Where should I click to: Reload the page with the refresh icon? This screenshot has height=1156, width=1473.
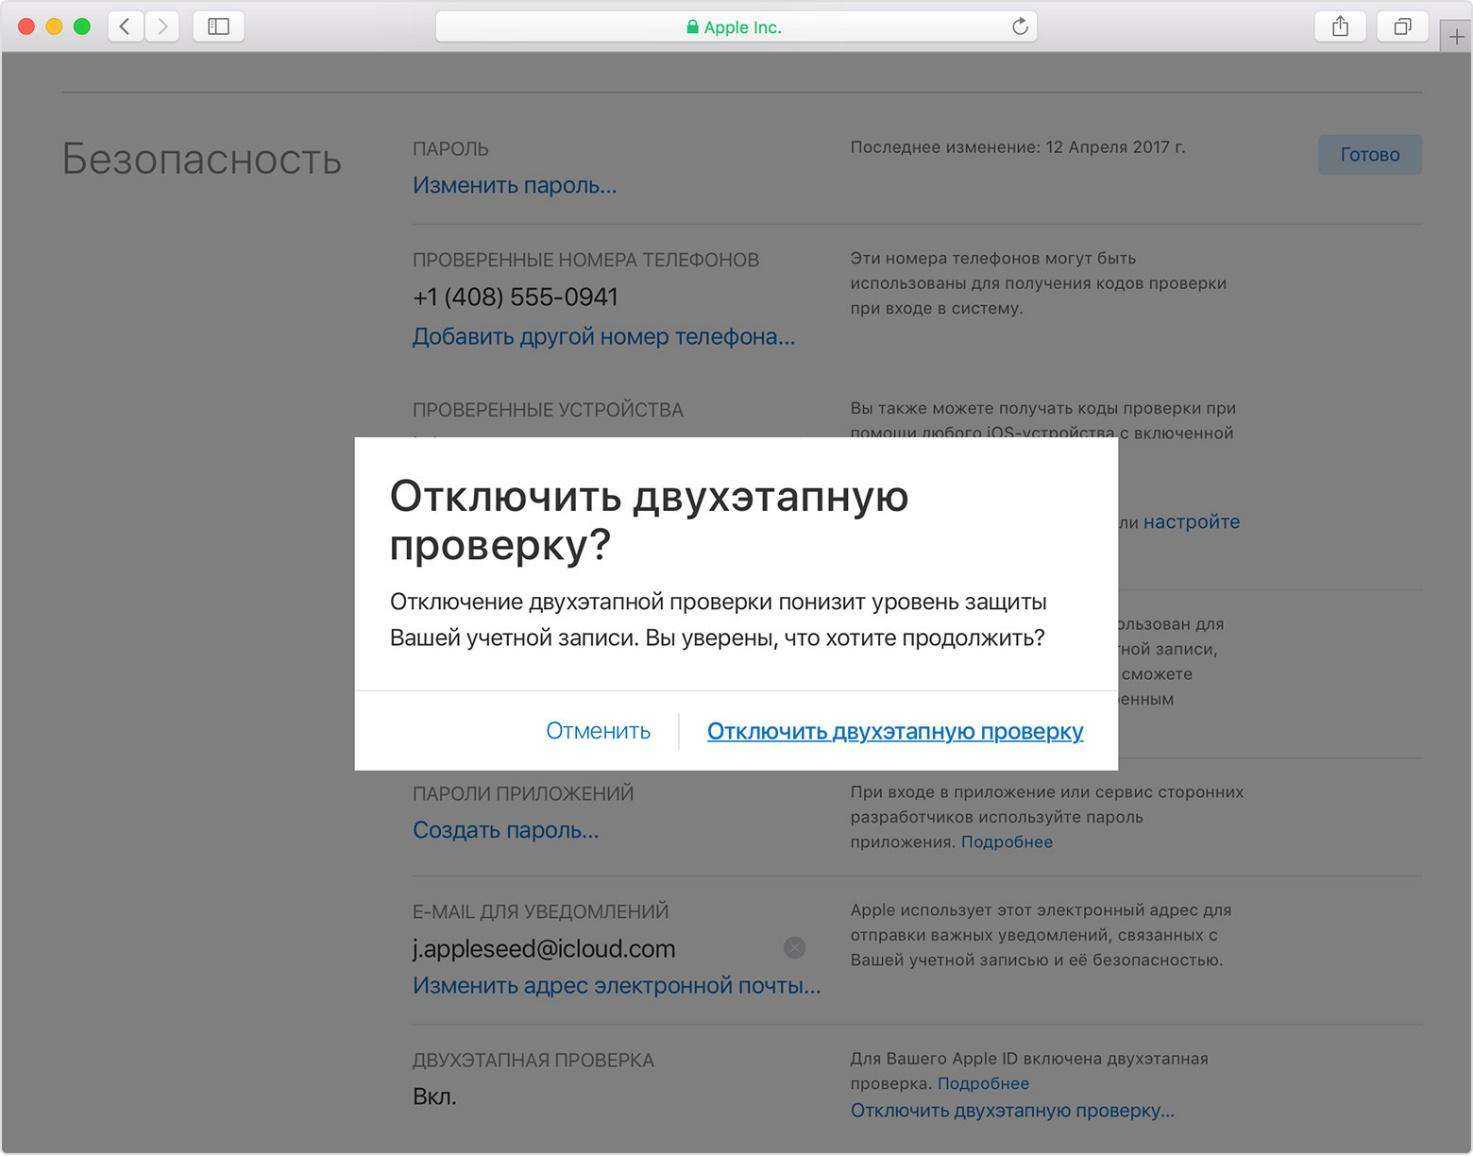pos(1019,27)
